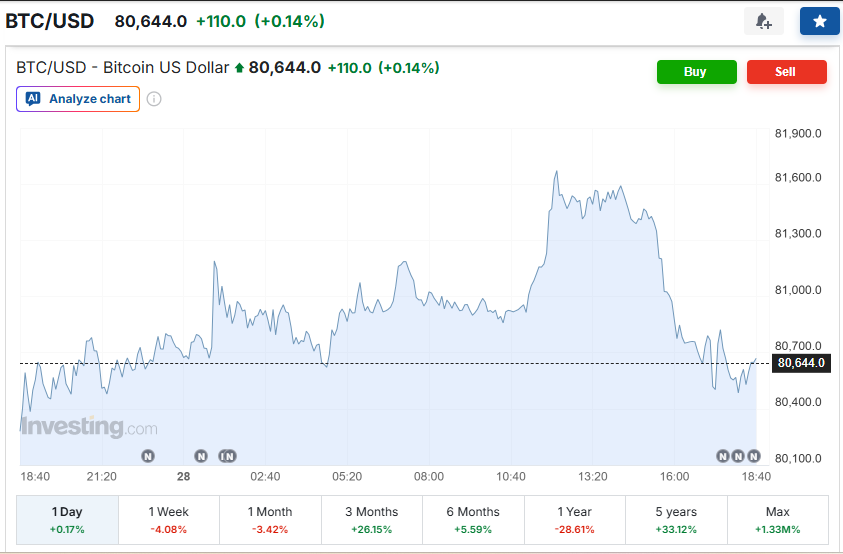Click the (+0.14%) value in the chart title row

(409, 68)
